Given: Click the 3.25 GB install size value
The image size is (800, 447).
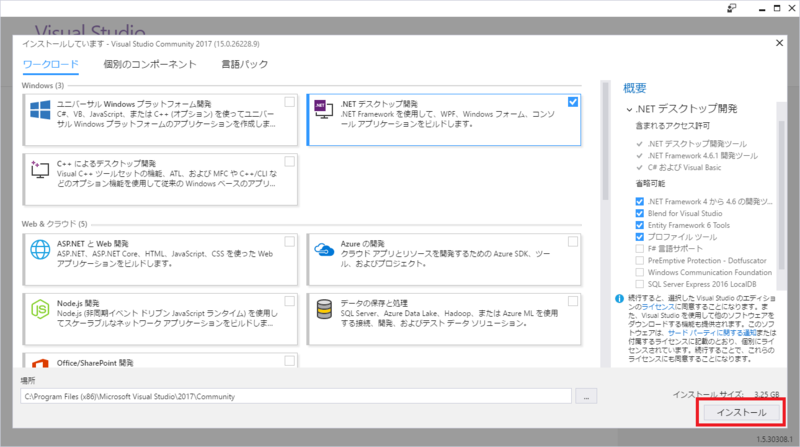Looking at the screenshot, I should coord(767,394).
